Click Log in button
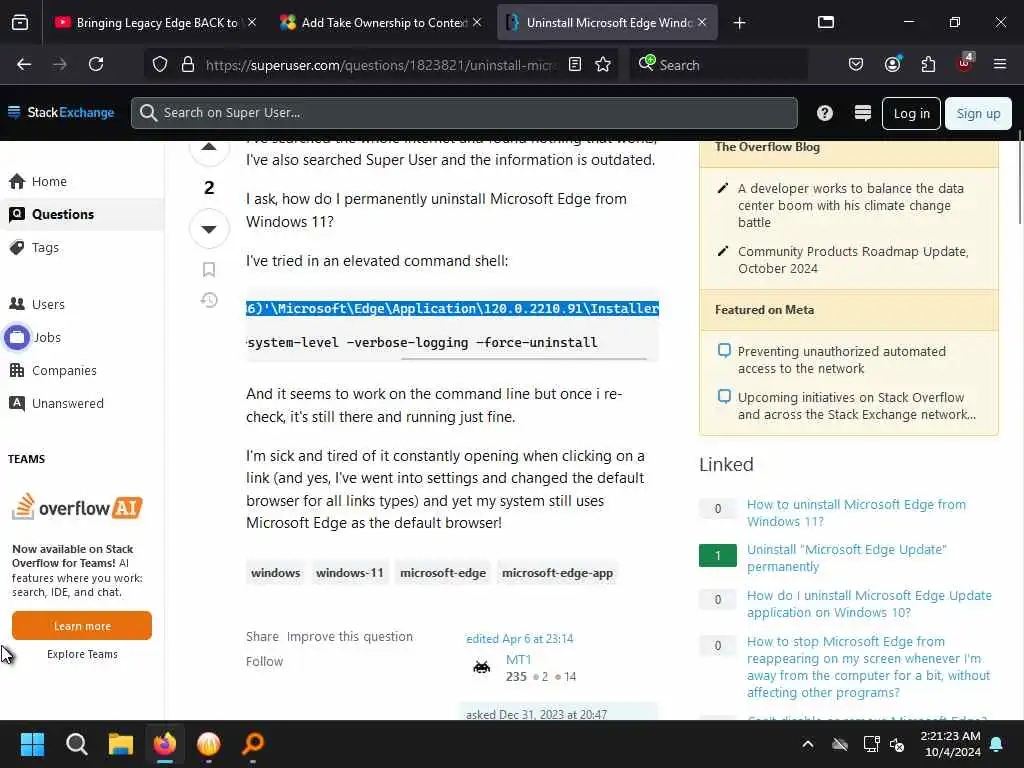Viewport: 1024px width, 768px height. 911,113
